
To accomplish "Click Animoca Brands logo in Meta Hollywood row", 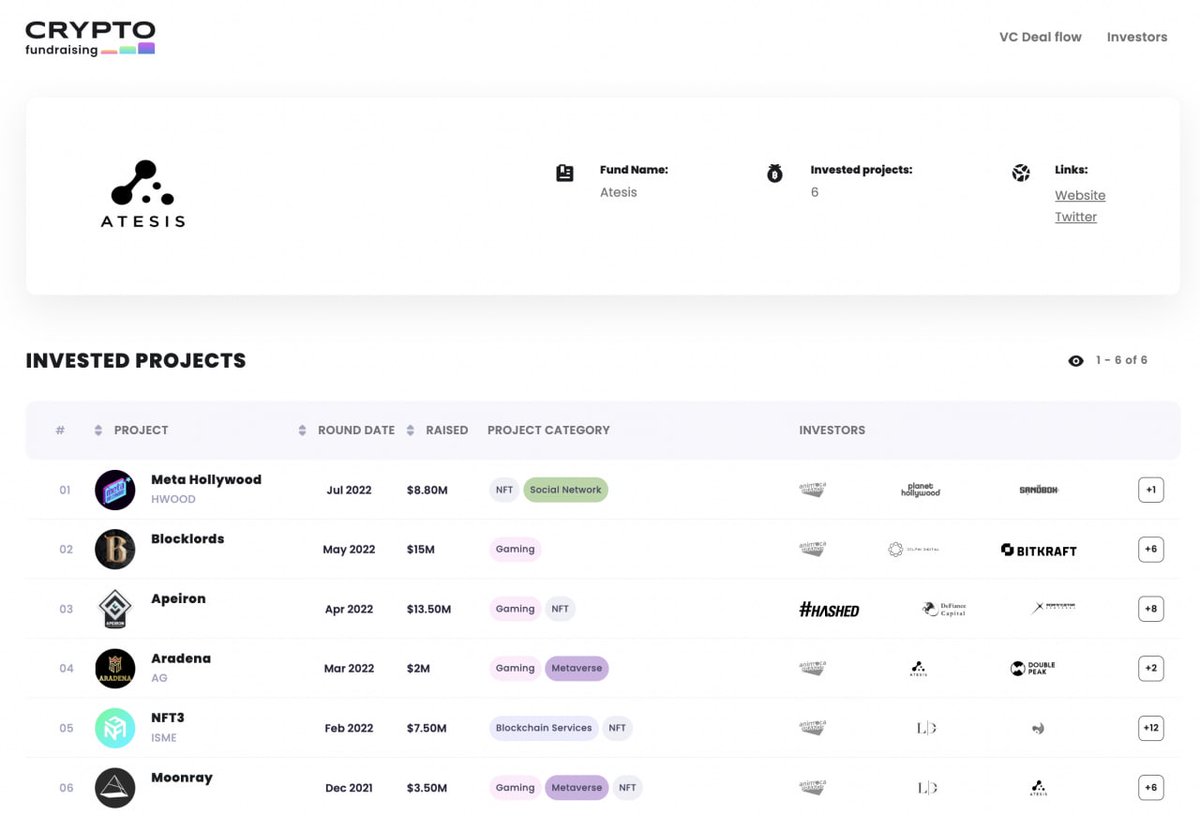I will pyautogui.click(x=813, y=490).
